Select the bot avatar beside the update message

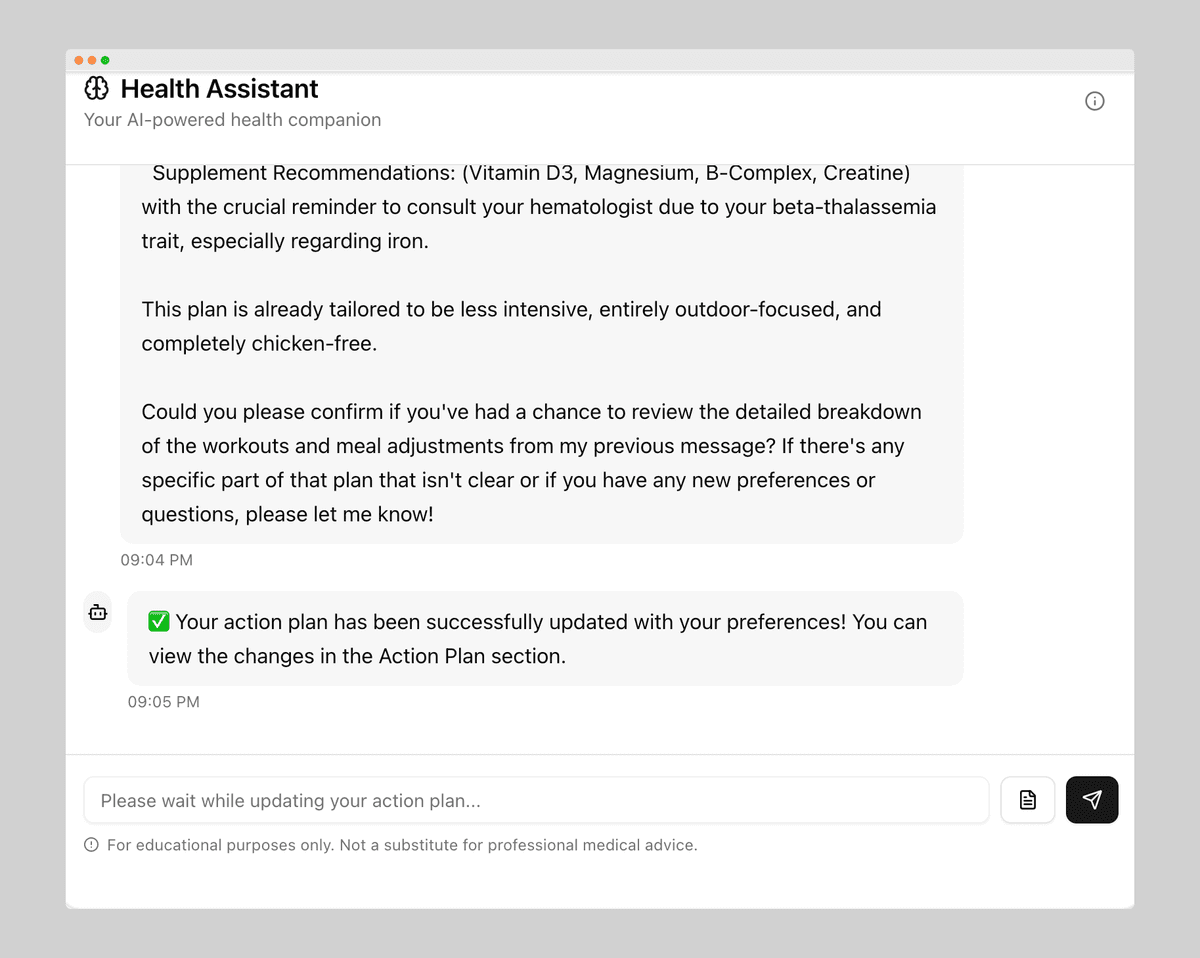pyautogui.click(x=97, y=612)
